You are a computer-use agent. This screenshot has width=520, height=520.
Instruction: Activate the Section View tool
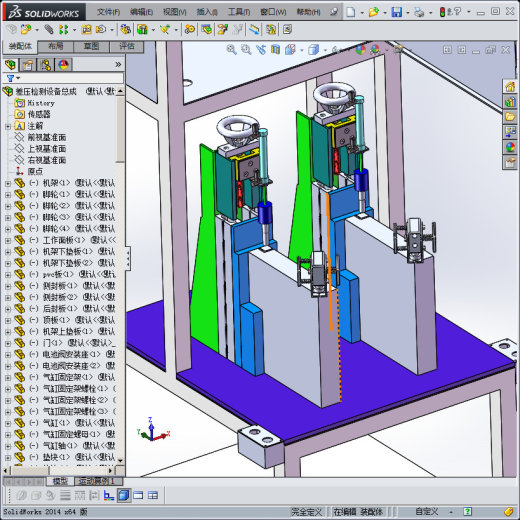tap(275, 50)
